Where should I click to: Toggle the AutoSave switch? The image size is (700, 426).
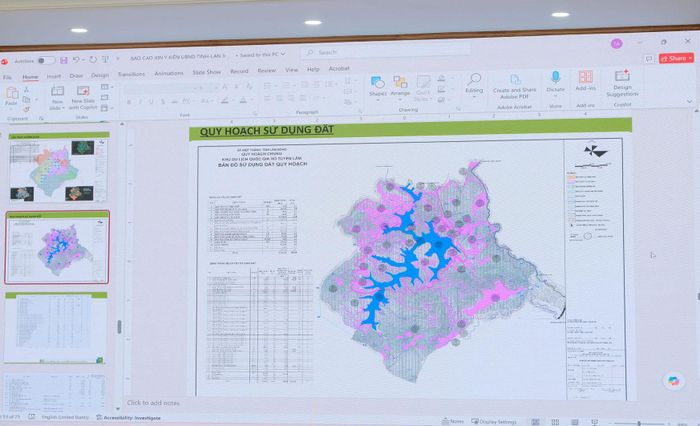point(46,60)
